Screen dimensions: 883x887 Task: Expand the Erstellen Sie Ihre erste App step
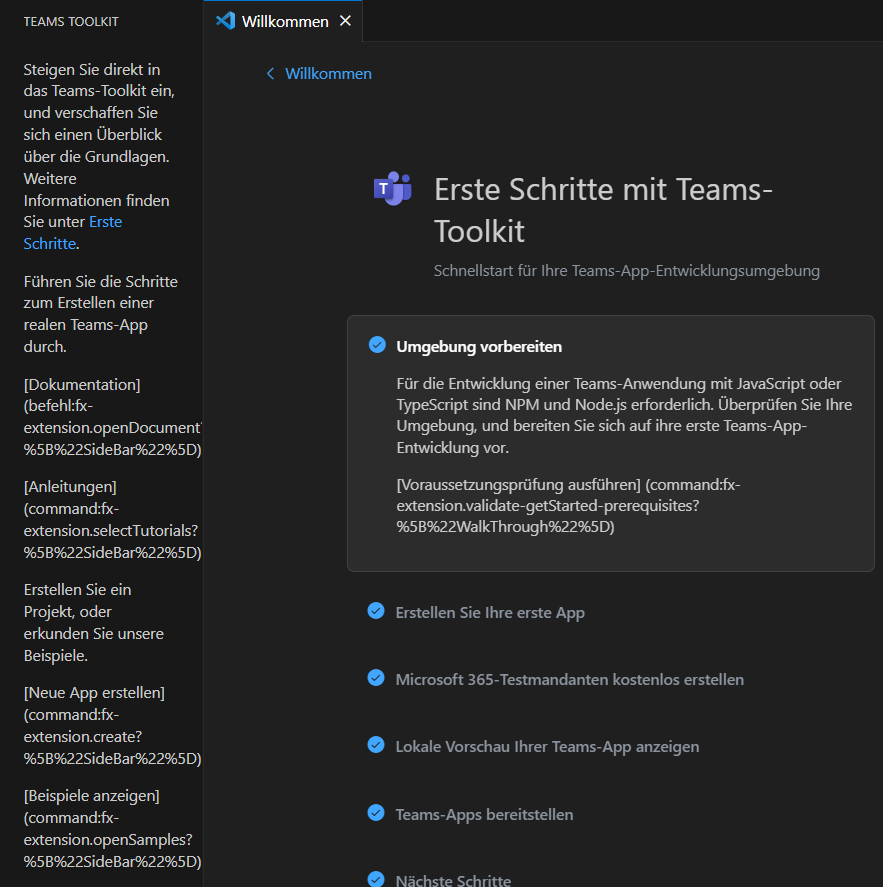490,613
